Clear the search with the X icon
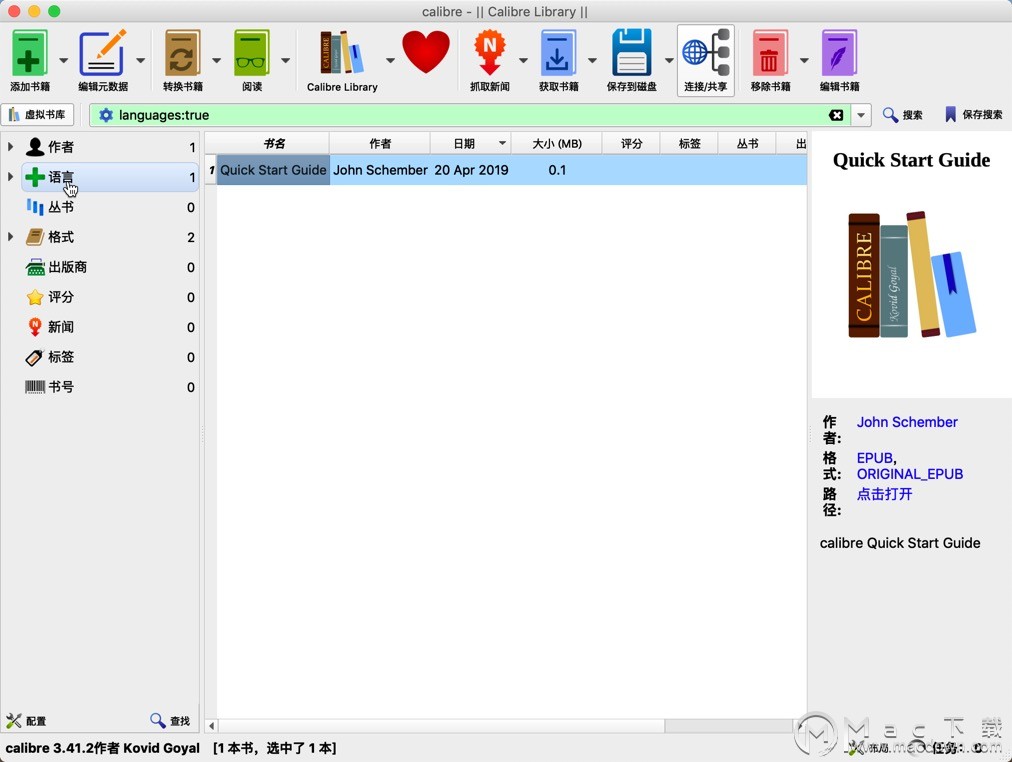The height and width of the screenshot is (762, 1012). coord(836,115)
